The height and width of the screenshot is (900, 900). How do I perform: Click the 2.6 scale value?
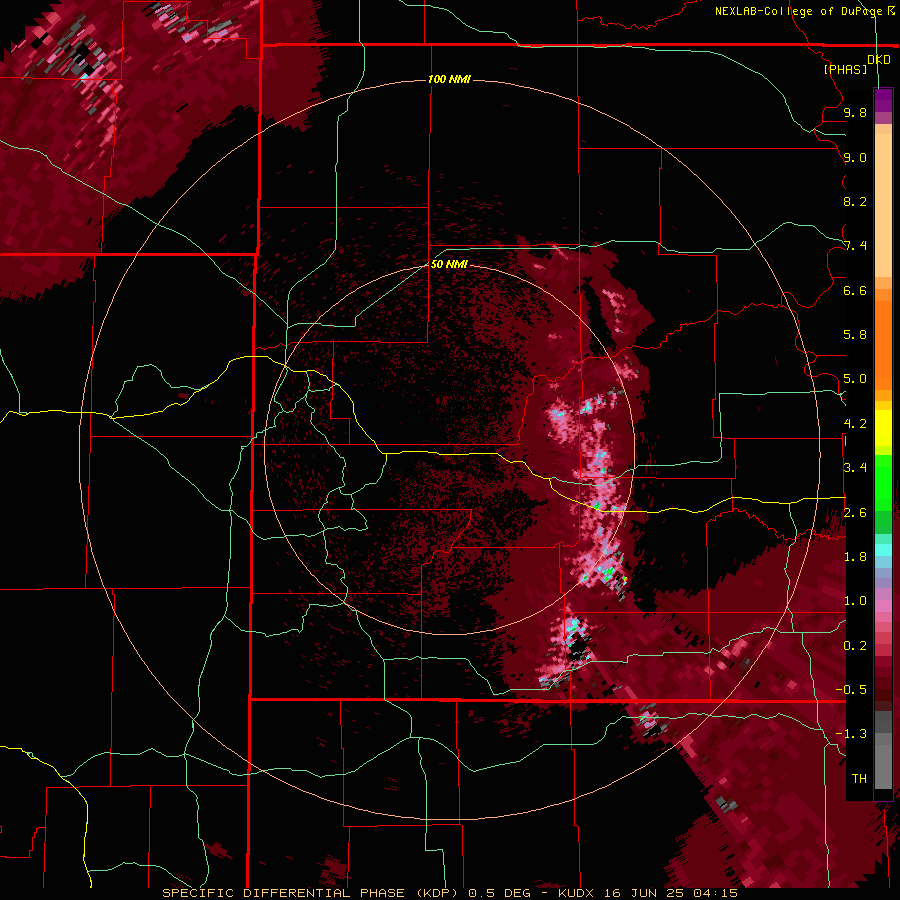(x=855, y=513)
